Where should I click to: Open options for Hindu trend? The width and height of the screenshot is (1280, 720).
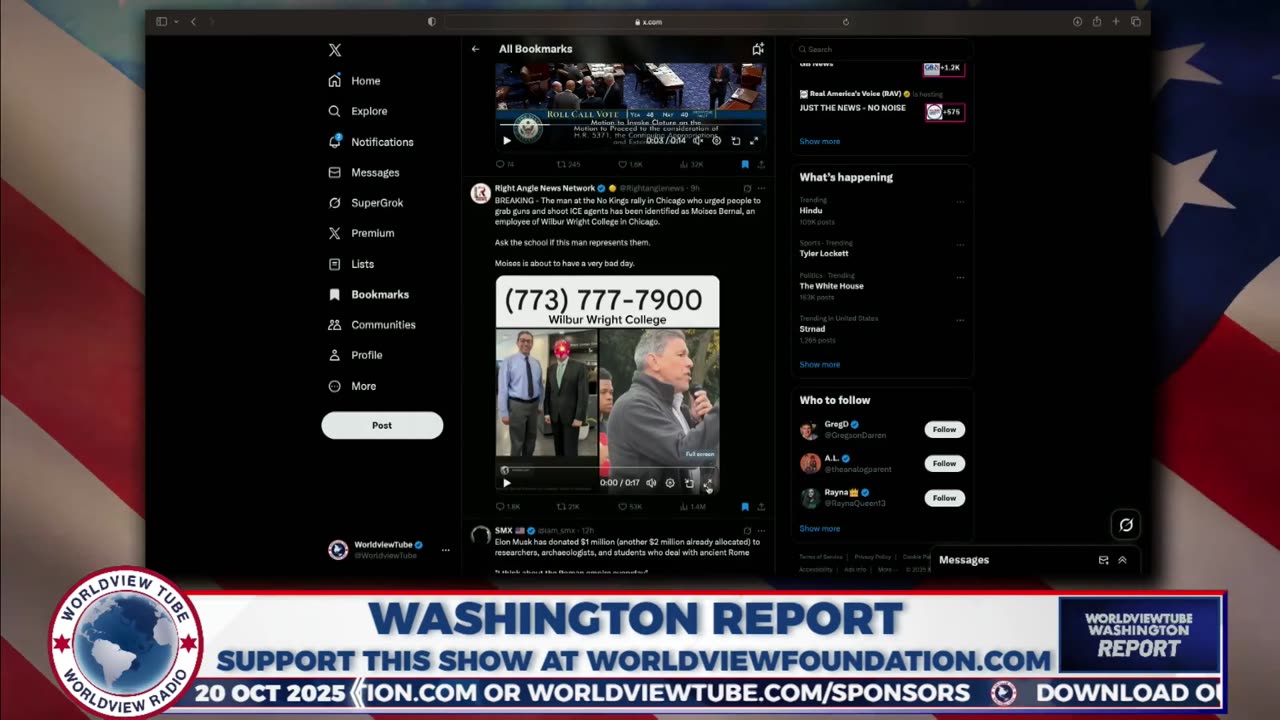[x=961, y=202]
